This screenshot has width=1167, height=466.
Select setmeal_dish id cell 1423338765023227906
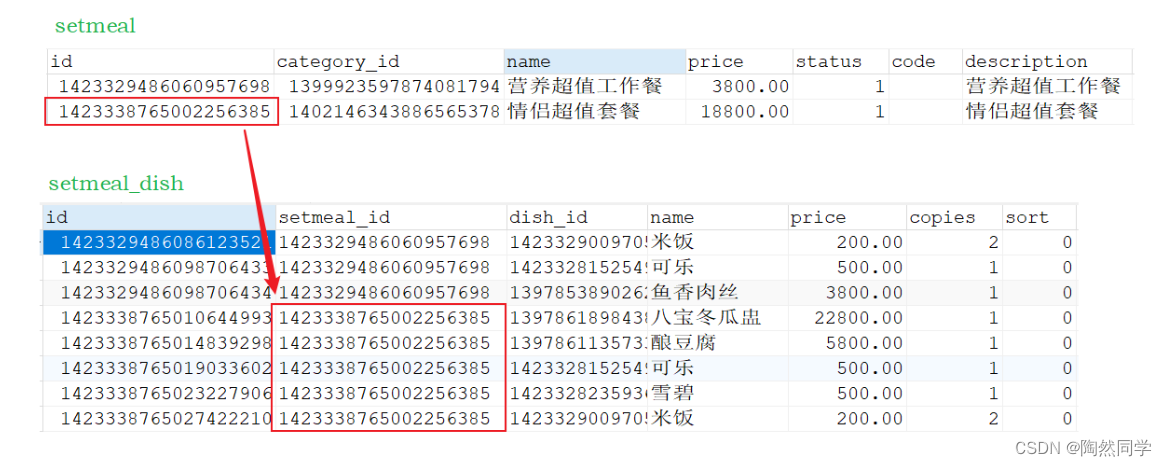(x=159, y=393)
